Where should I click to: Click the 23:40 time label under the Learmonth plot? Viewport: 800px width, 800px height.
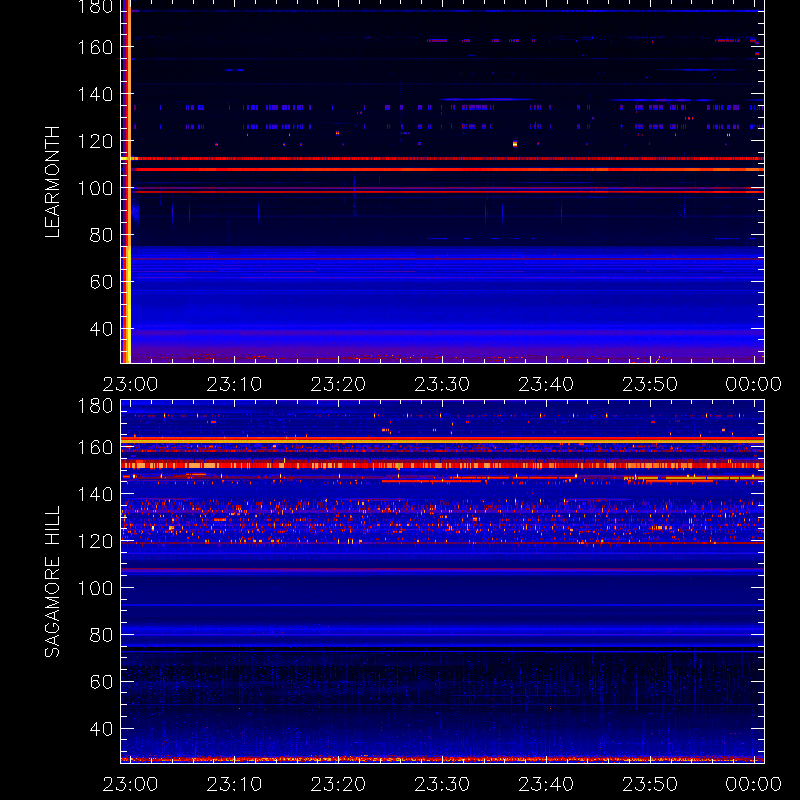[546, 384]
